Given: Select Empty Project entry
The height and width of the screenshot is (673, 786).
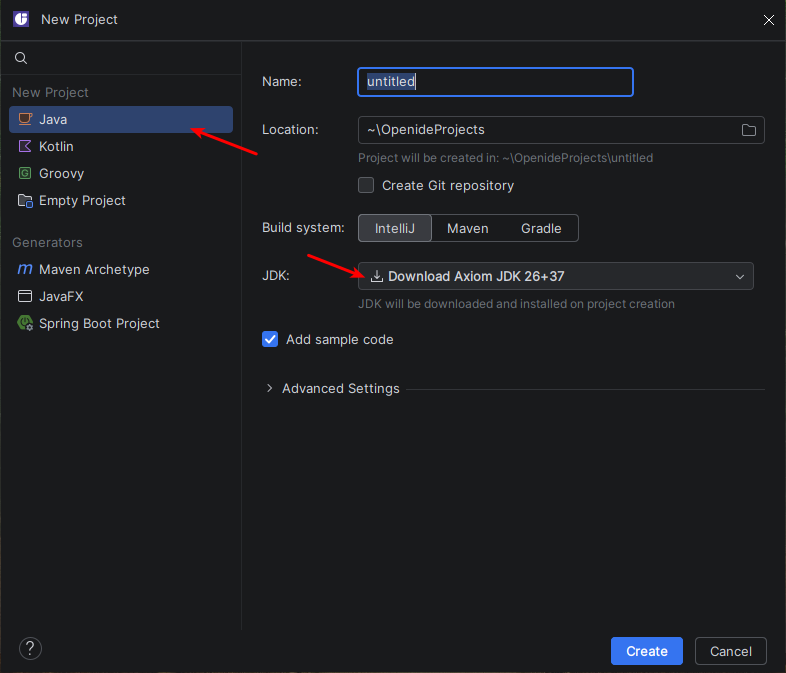Looking at the screenshot, I should (x=121, y=200).
